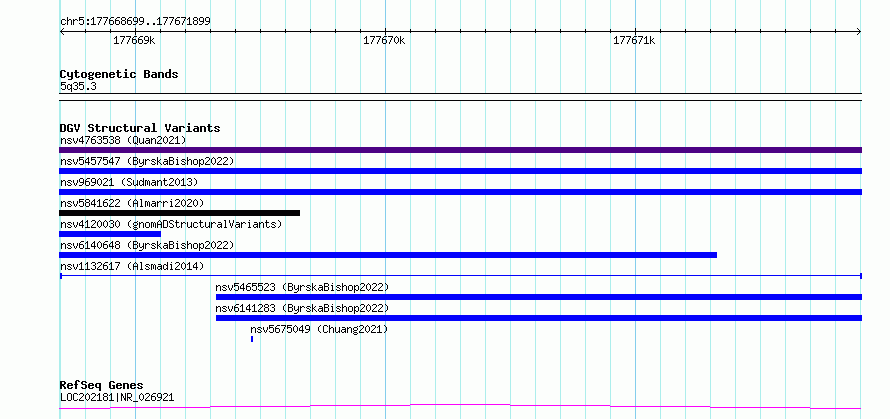Open variant nsv6140648 (ByrskaBishop2022) label

(147, 245)
